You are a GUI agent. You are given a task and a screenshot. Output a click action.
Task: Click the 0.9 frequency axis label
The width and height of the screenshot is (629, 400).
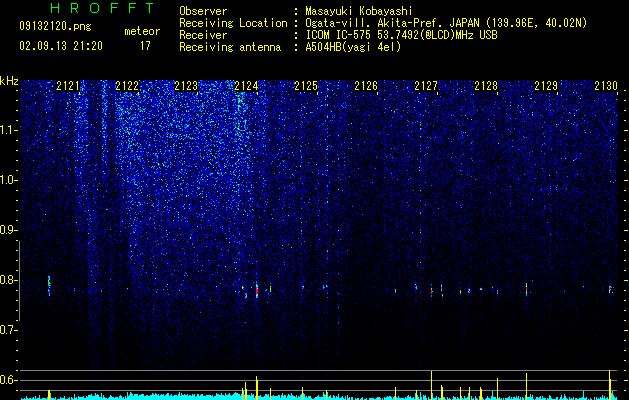tap(9, 230)
